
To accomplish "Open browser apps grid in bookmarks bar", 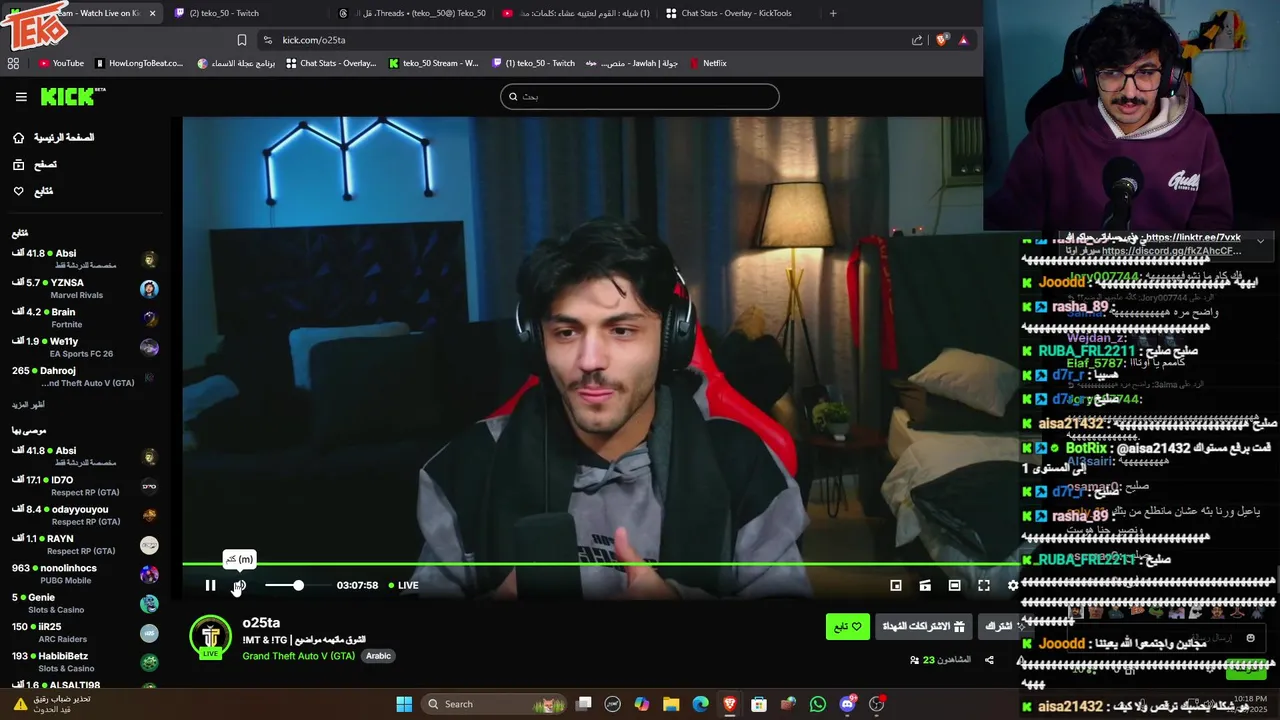I will [x=13, y=63].
